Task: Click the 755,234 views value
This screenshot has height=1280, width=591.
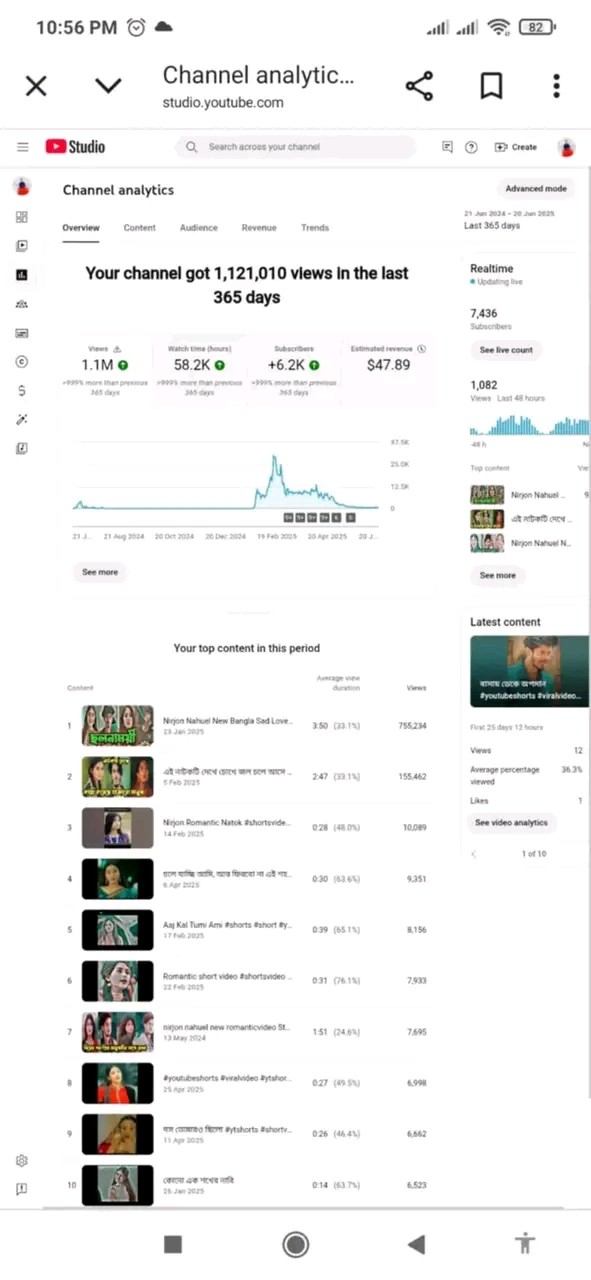Action: 411,726
